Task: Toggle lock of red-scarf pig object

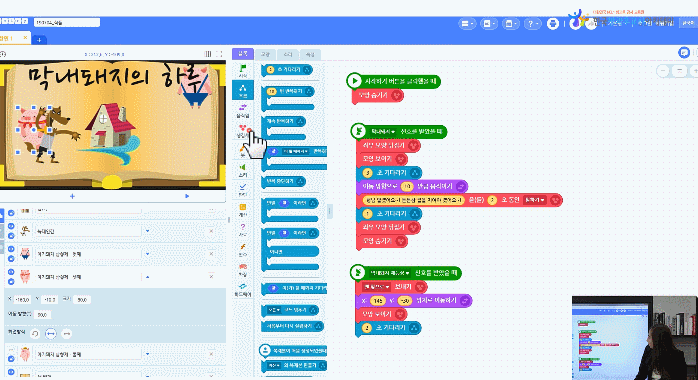Action: pyautogui.click(x=11, y=282)
